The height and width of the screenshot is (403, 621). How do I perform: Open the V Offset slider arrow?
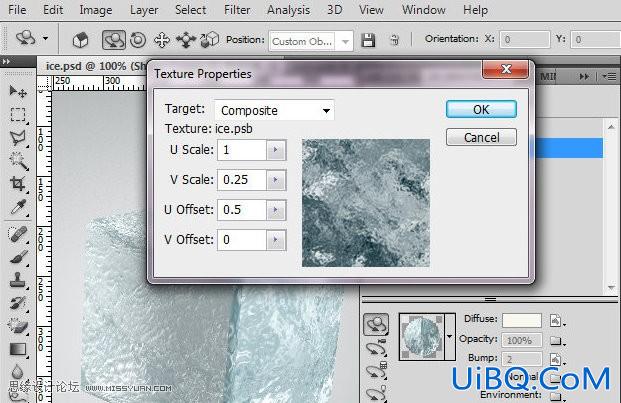tap(276, 240)
